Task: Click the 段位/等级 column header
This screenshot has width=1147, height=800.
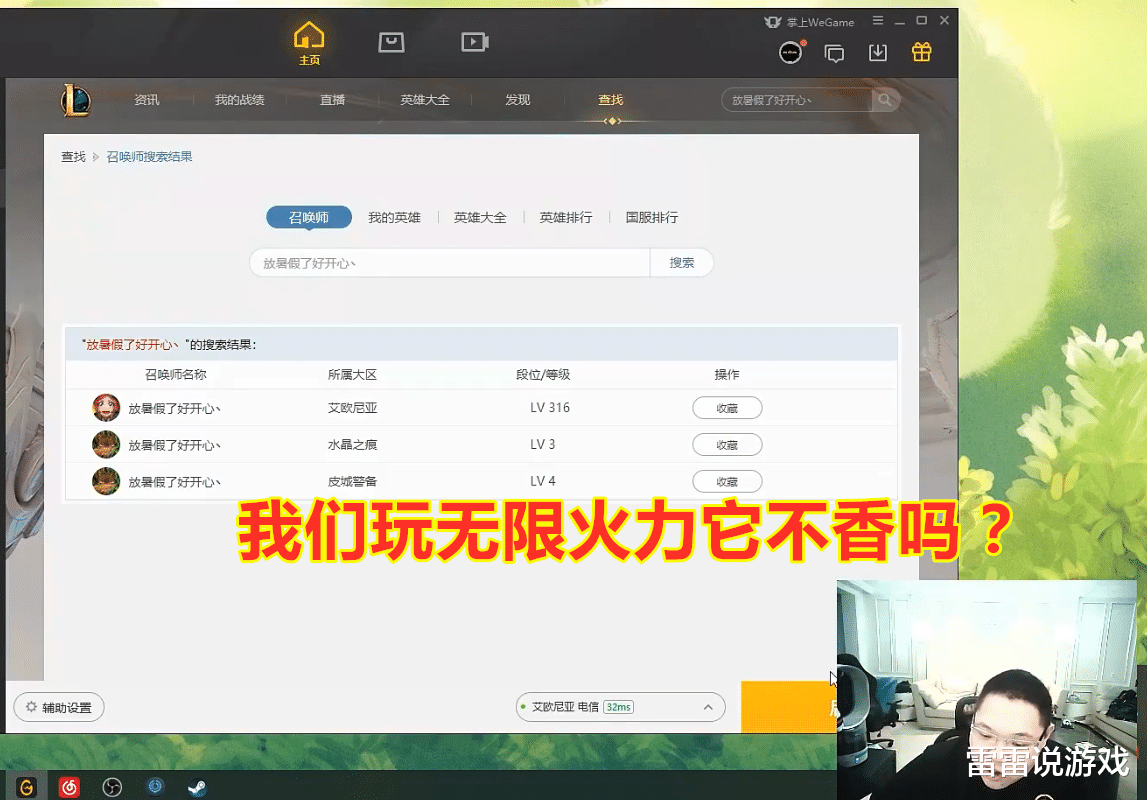Action: (x=543, y=374)
